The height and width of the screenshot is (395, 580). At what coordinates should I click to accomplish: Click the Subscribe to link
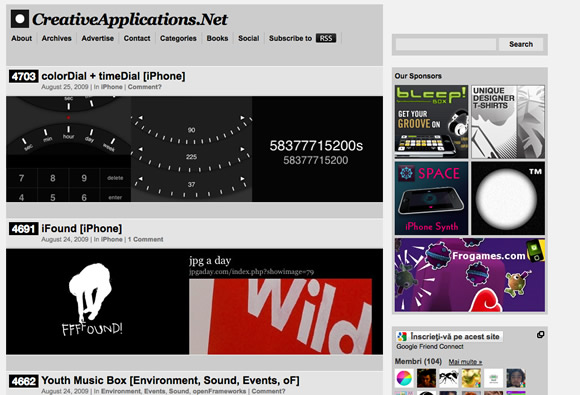click(x=290, y=38)
